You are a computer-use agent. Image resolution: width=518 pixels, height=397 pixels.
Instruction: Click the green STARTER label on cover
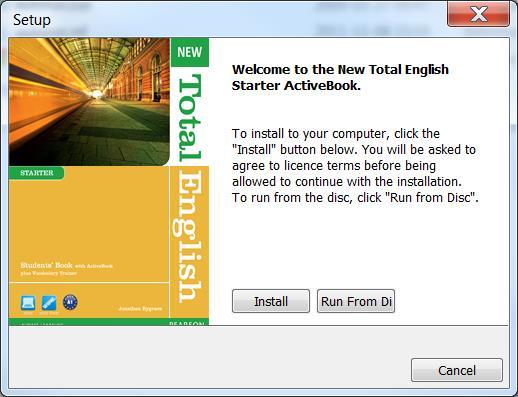coord(37,173)
